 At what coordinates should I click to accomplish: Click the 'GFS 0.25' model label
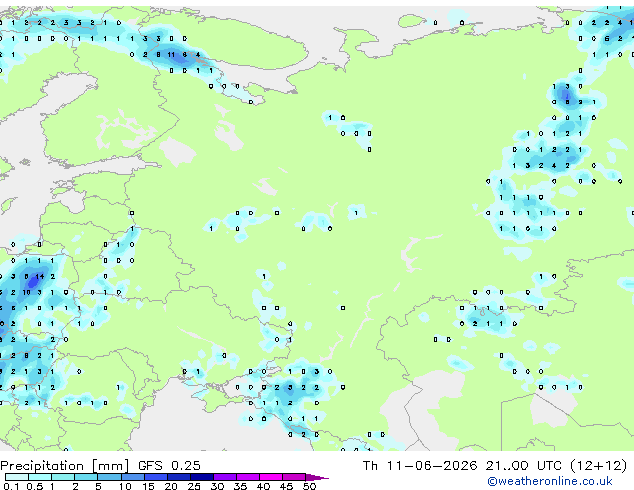169,465
